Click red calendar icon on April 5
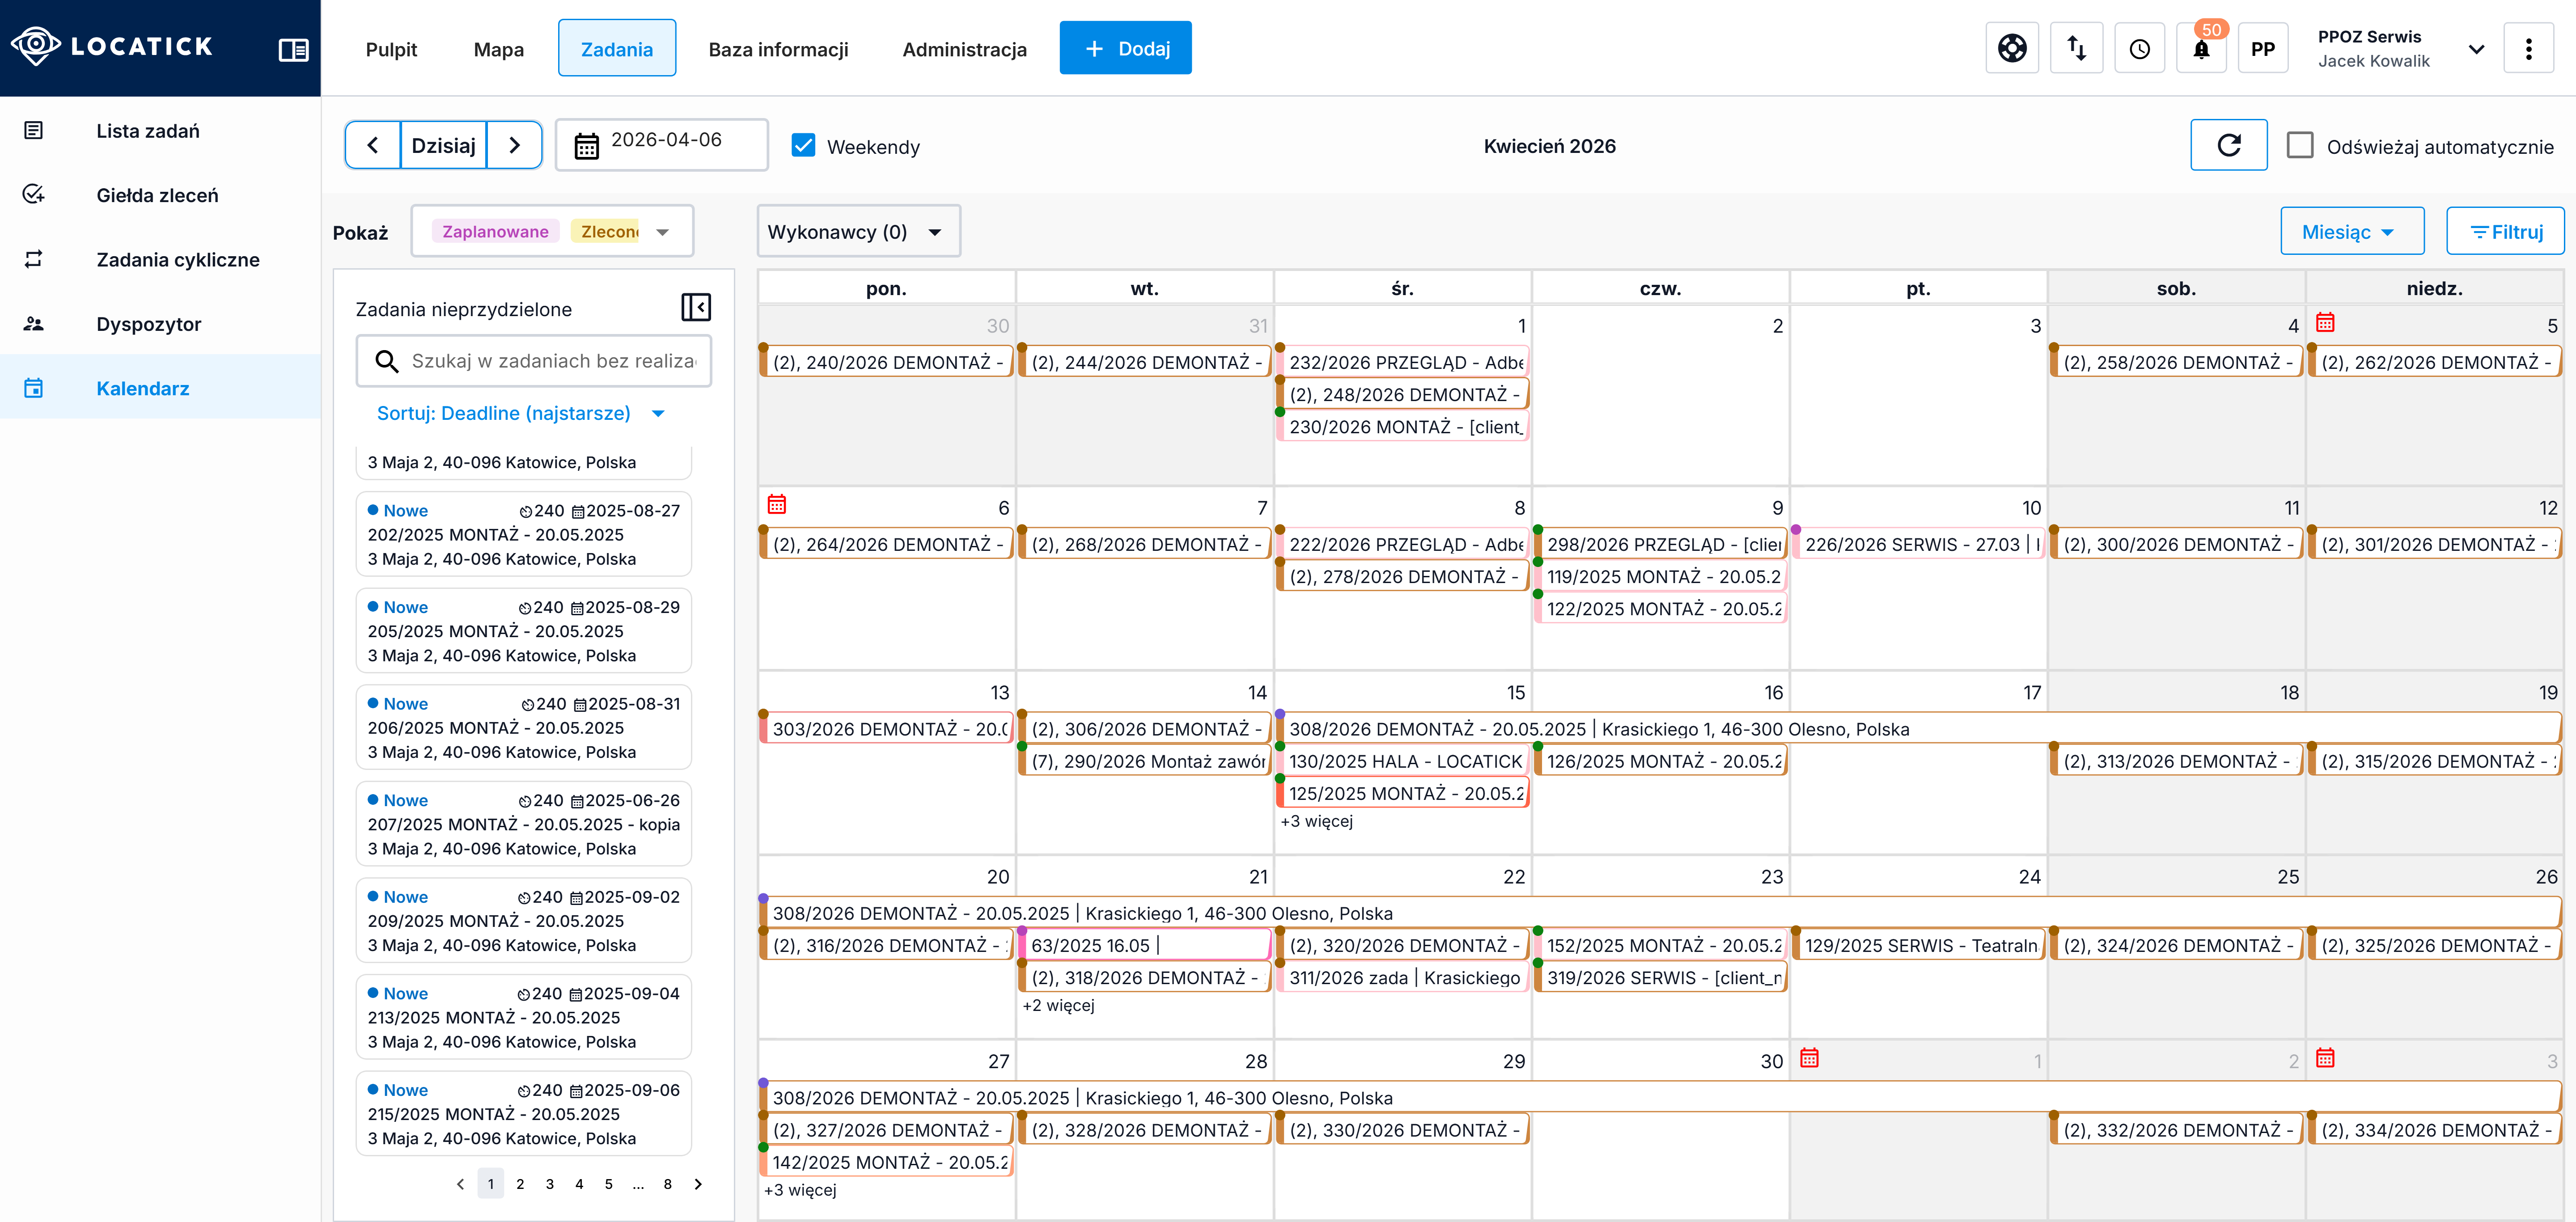This screenshot has width=2576, height=1222. click(2326, 322)
